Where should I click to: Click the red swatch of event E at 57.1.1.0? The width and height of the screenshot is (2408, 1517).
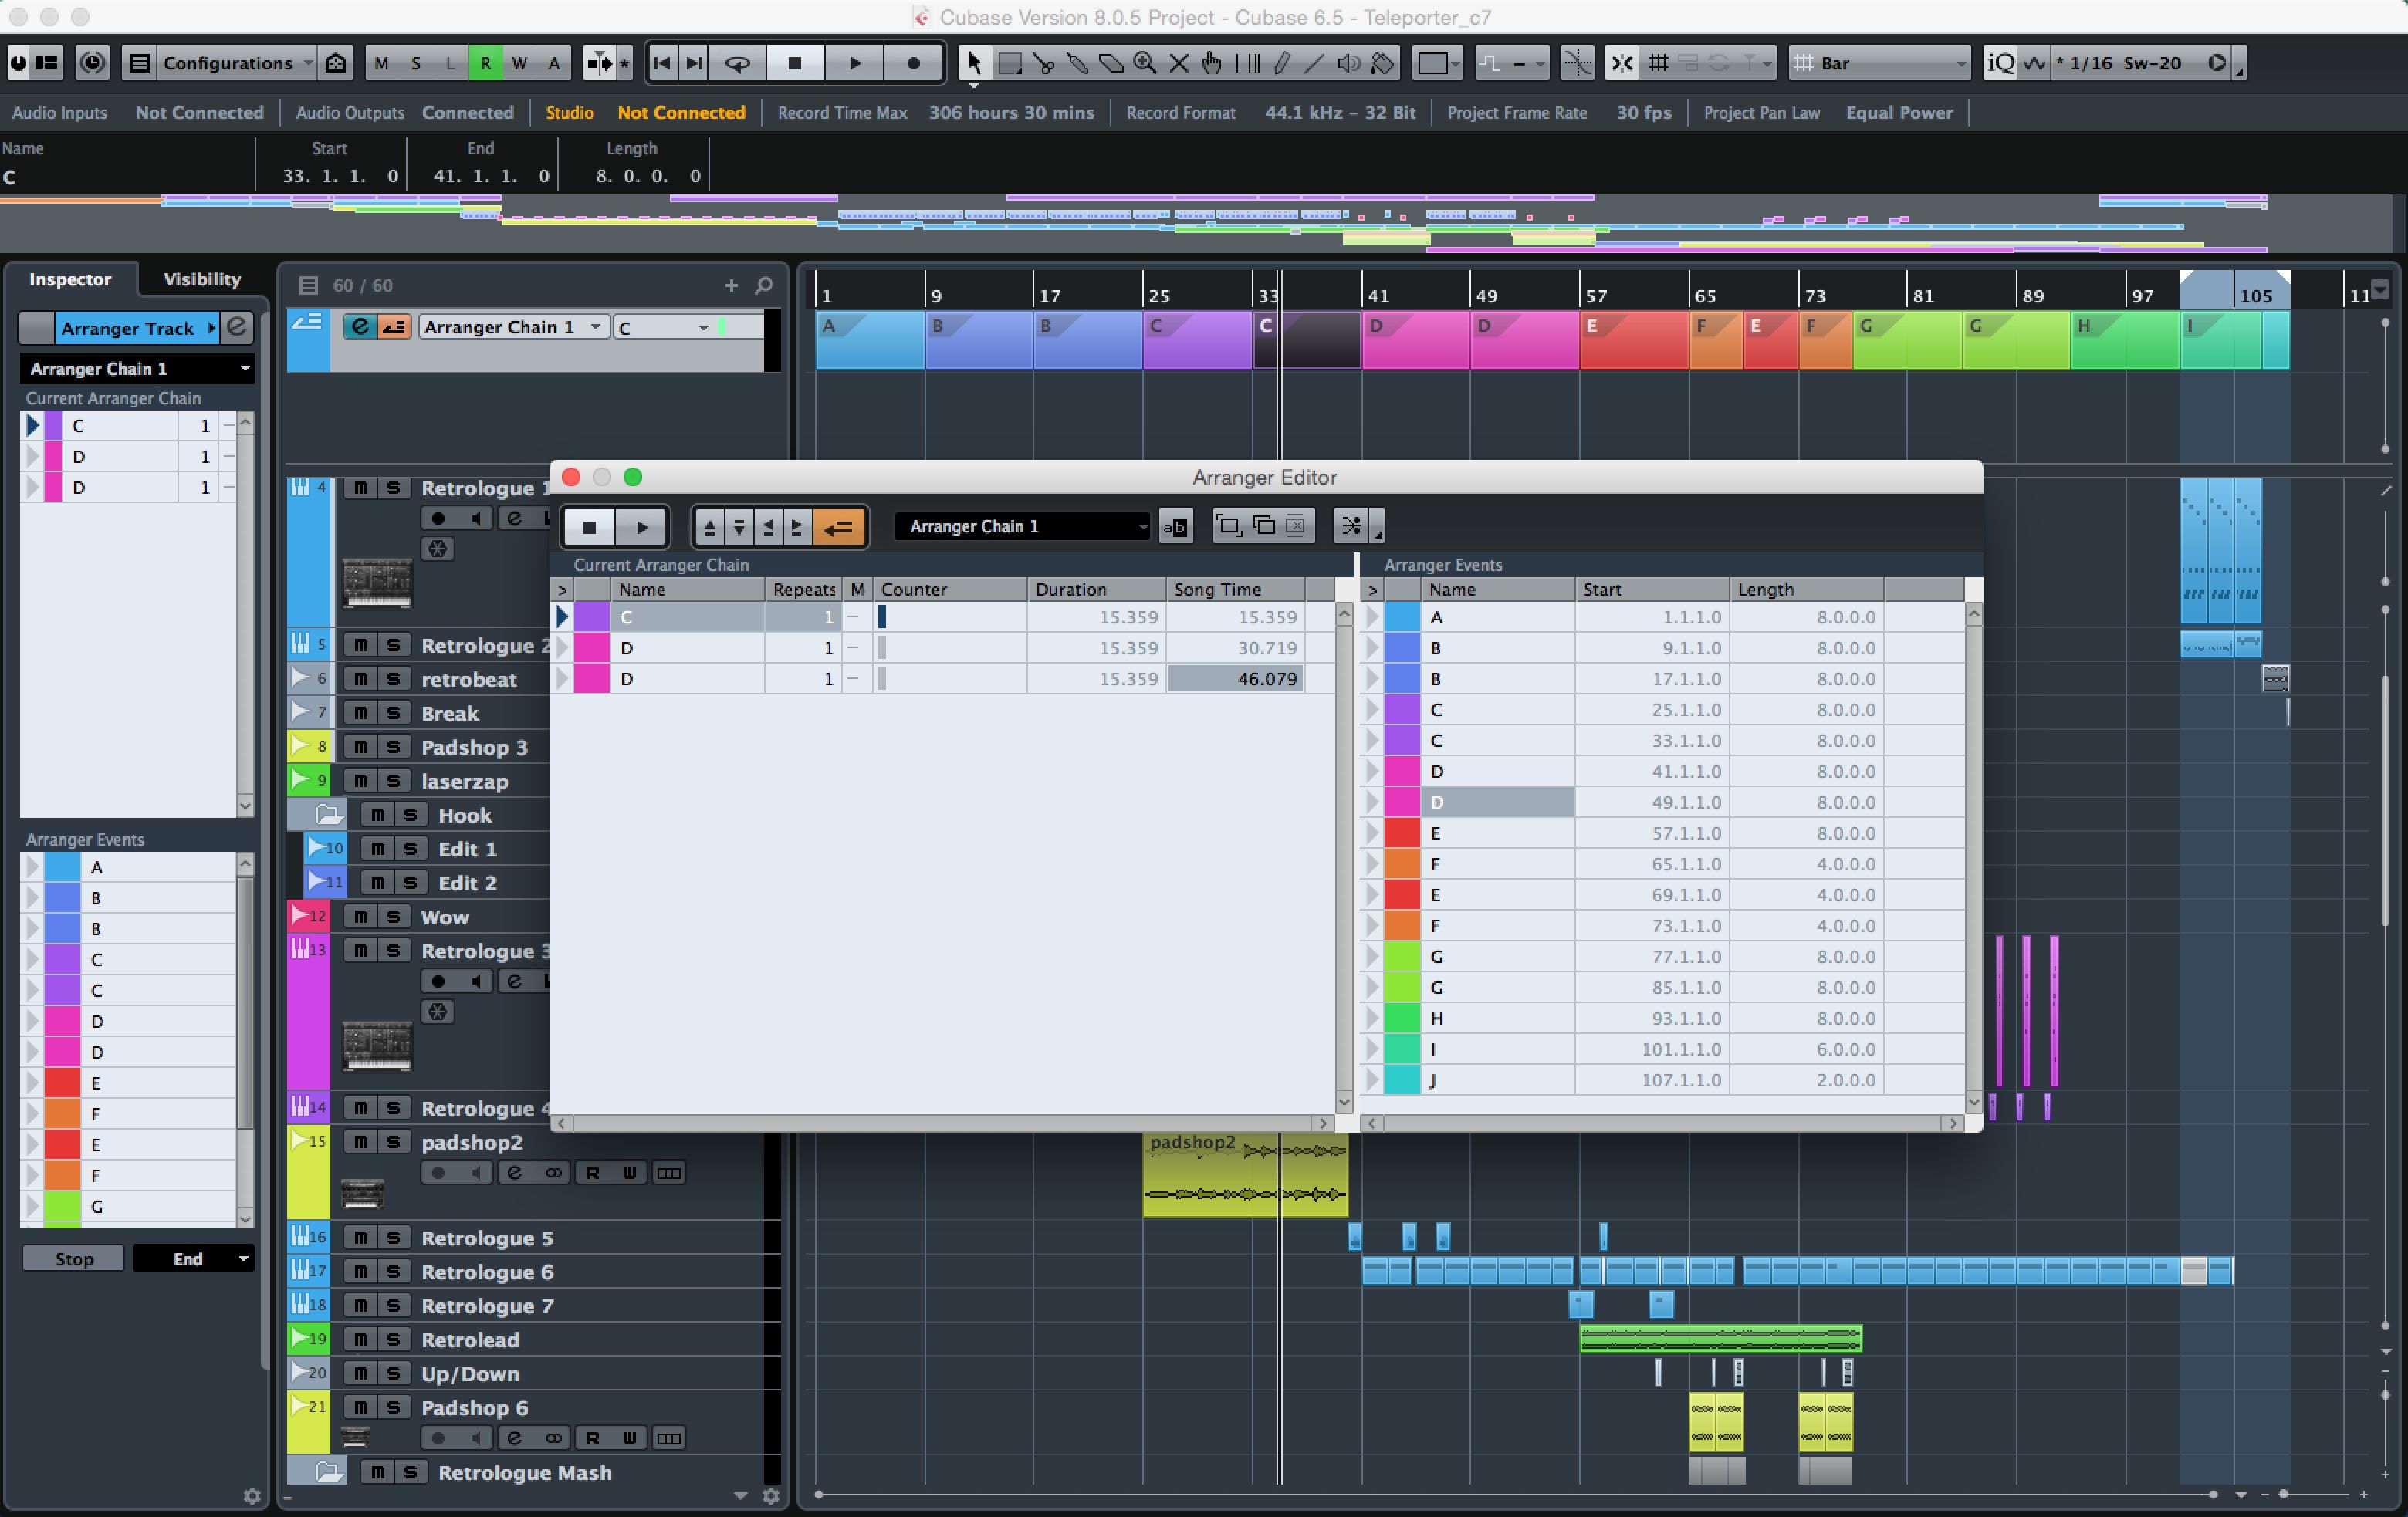tap(1402, 833)
